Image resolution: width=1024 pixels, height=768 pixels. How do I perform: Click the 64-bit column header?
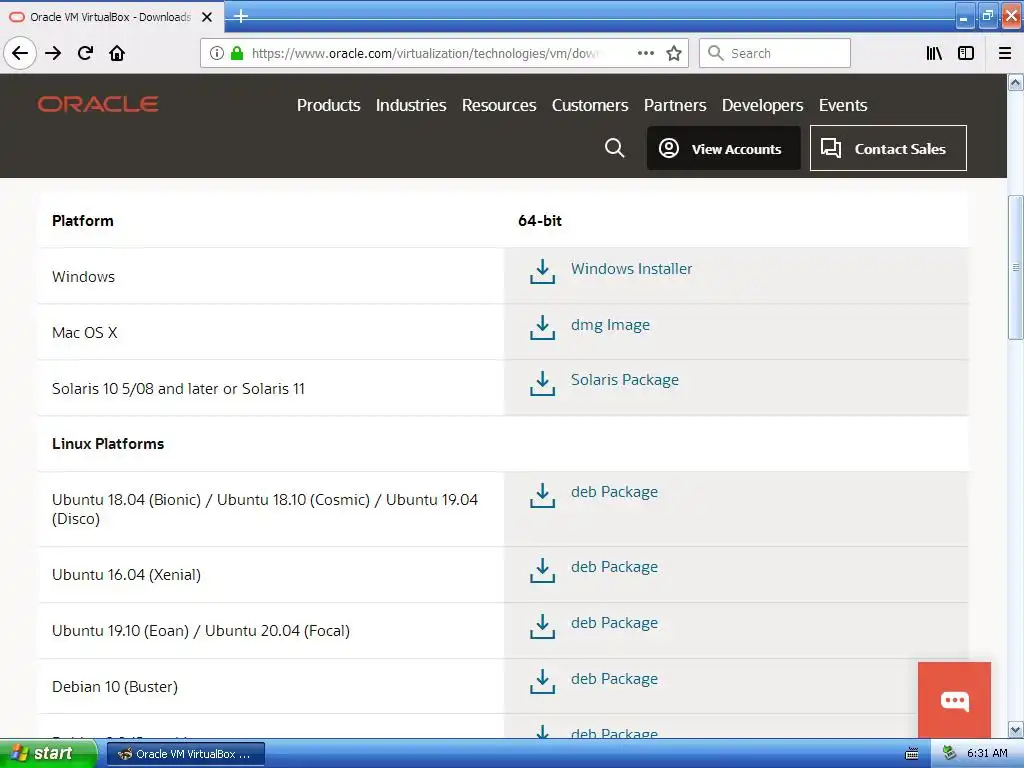click(540, 221)
